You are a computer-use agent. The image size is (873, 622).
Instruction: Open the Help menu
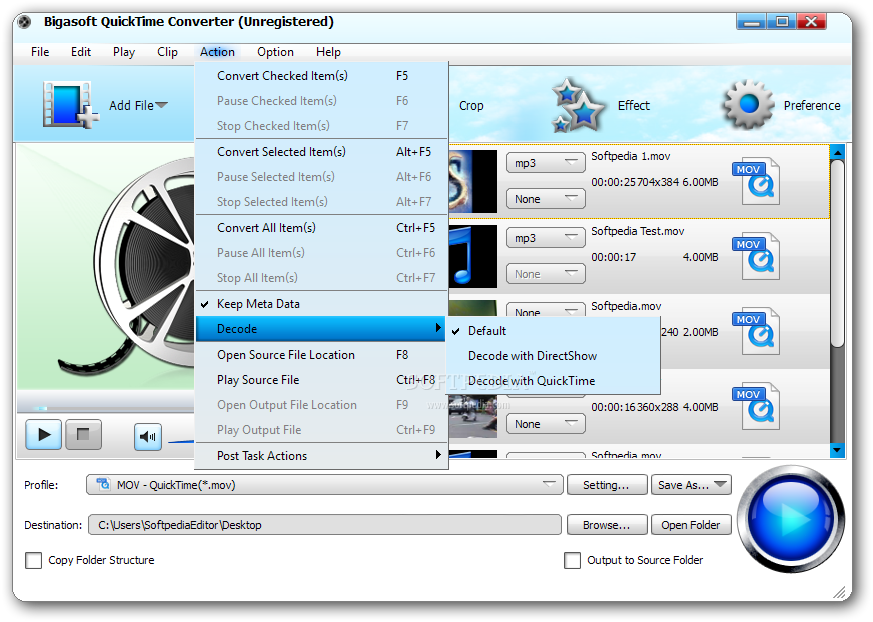pyautogui.click(x=328, y=52)
